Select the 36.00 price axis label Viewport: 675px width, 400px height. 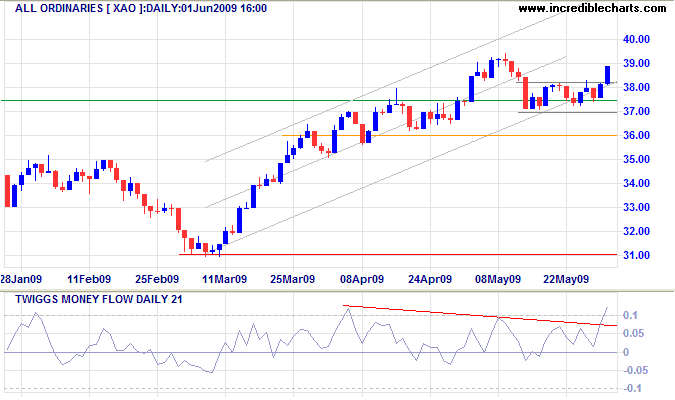636,135
